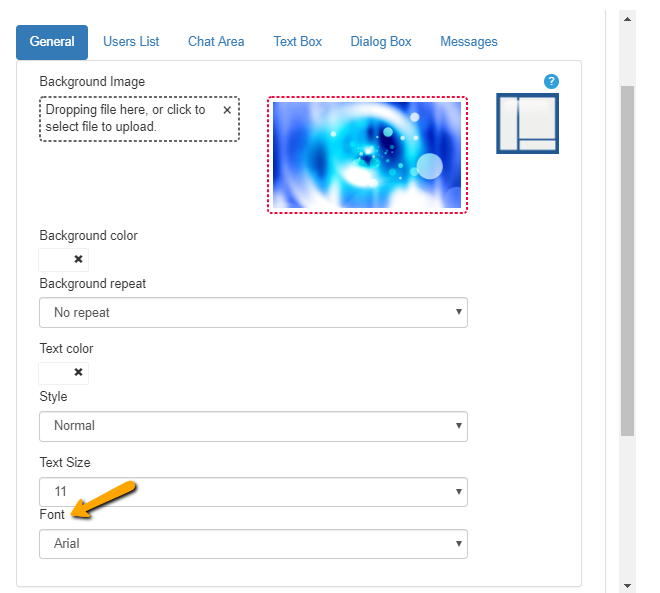Open the Chat Area tab
This screenshot has width=660, height=593.
216,42
